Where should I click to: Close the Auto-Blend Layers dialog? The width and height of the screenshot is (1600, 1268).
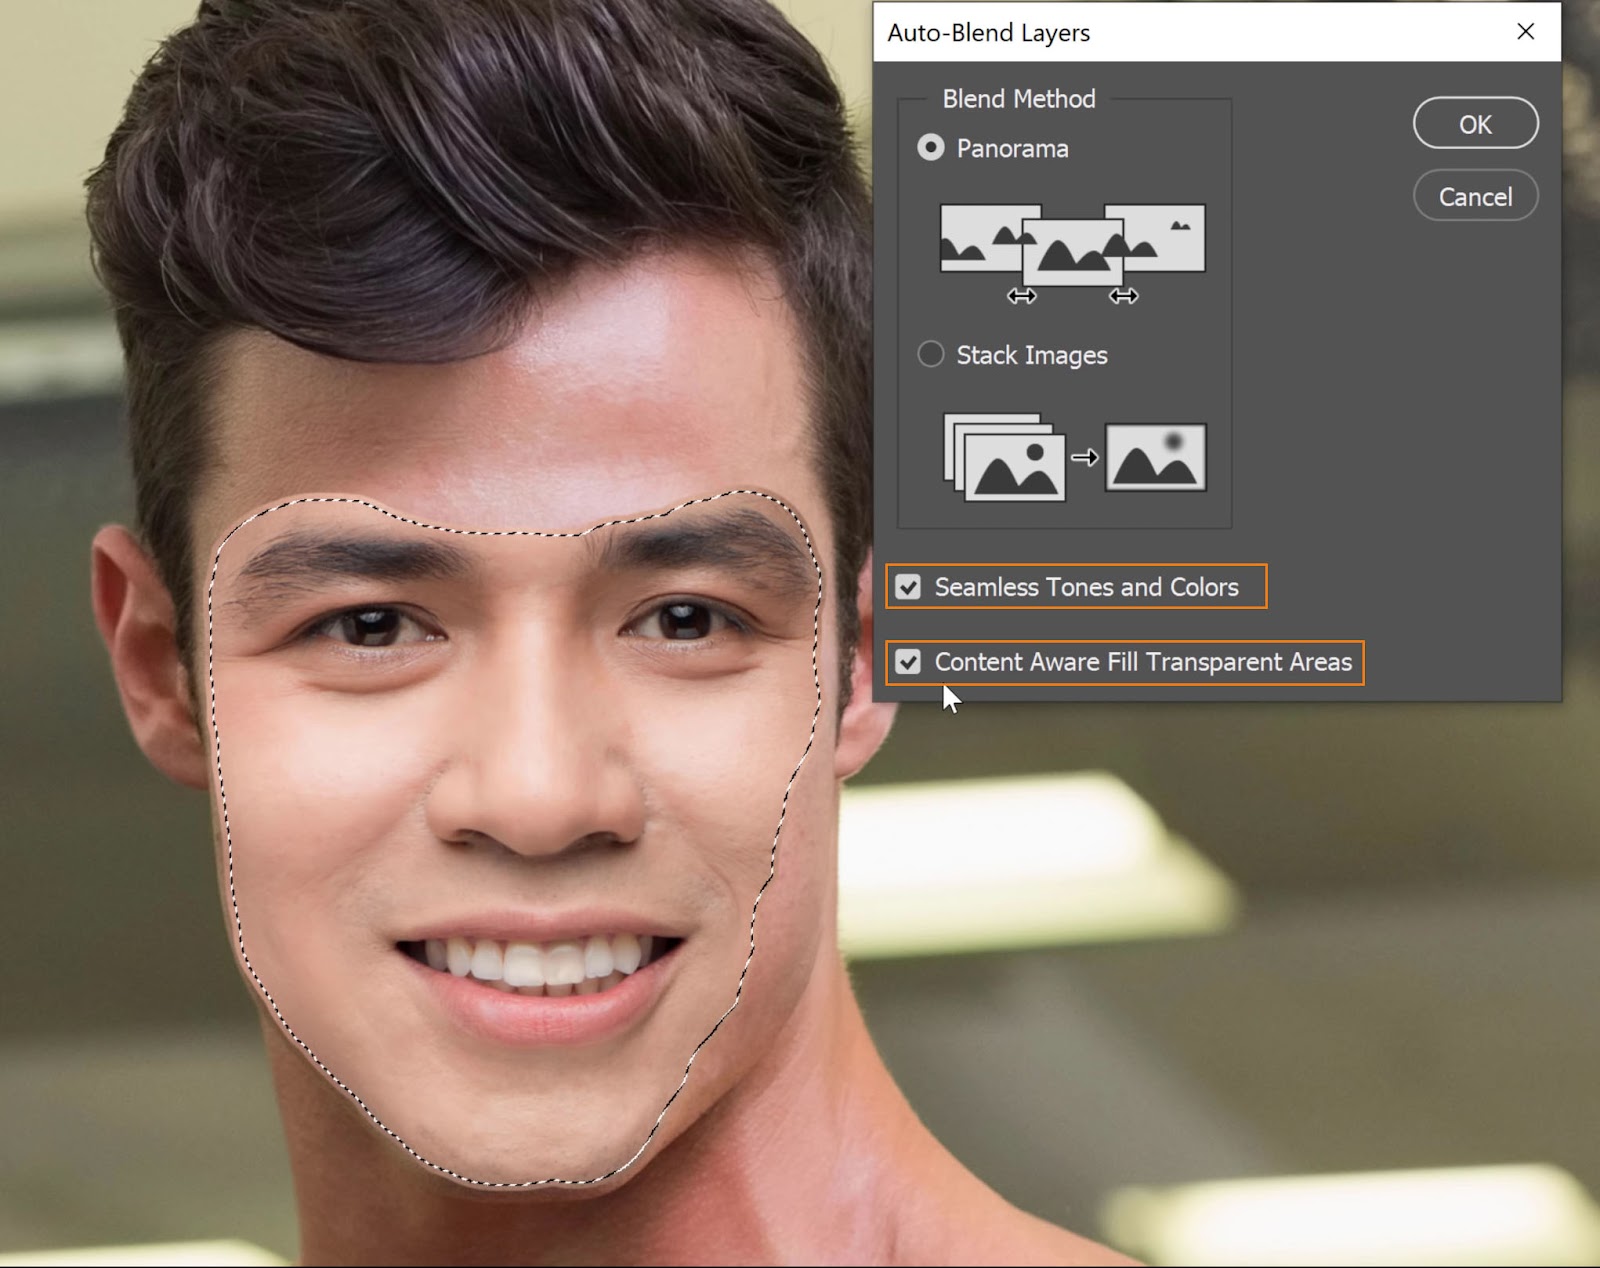tap(1526, 32)
